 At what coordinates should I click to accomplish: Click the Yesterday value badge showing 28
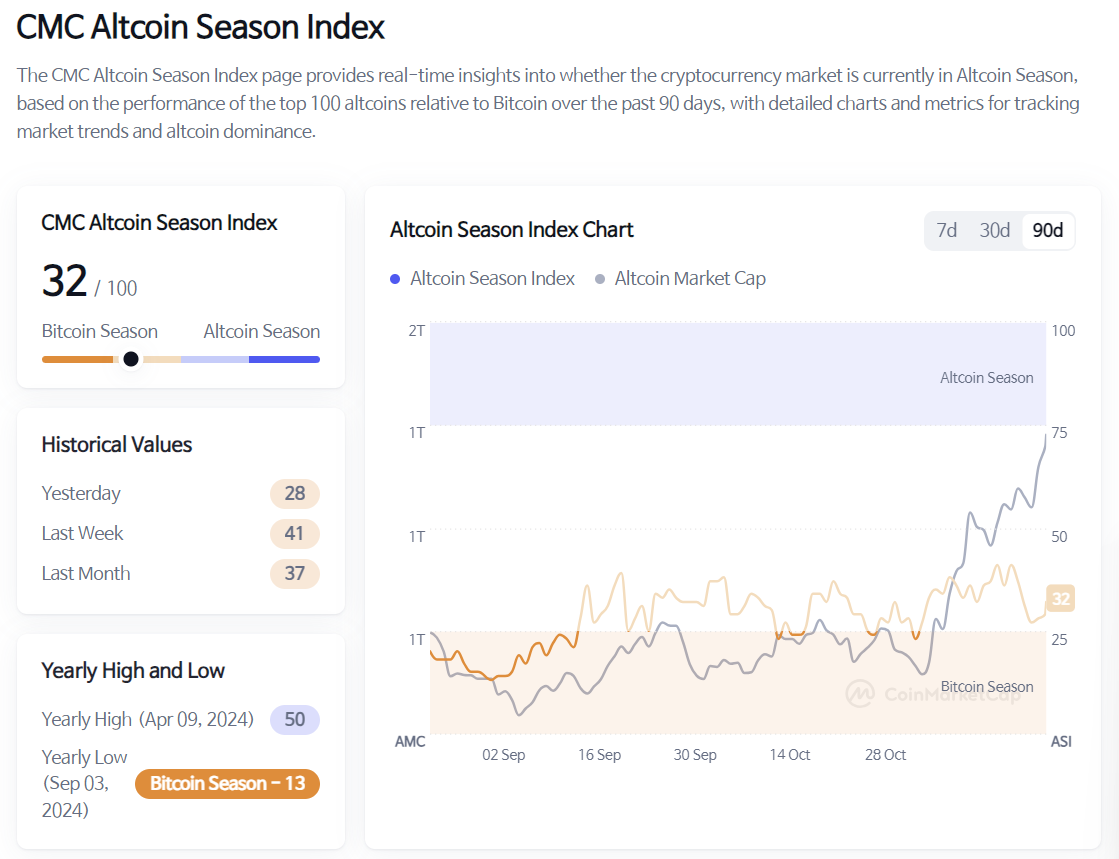pyautogui.click(x=294, y=493)
